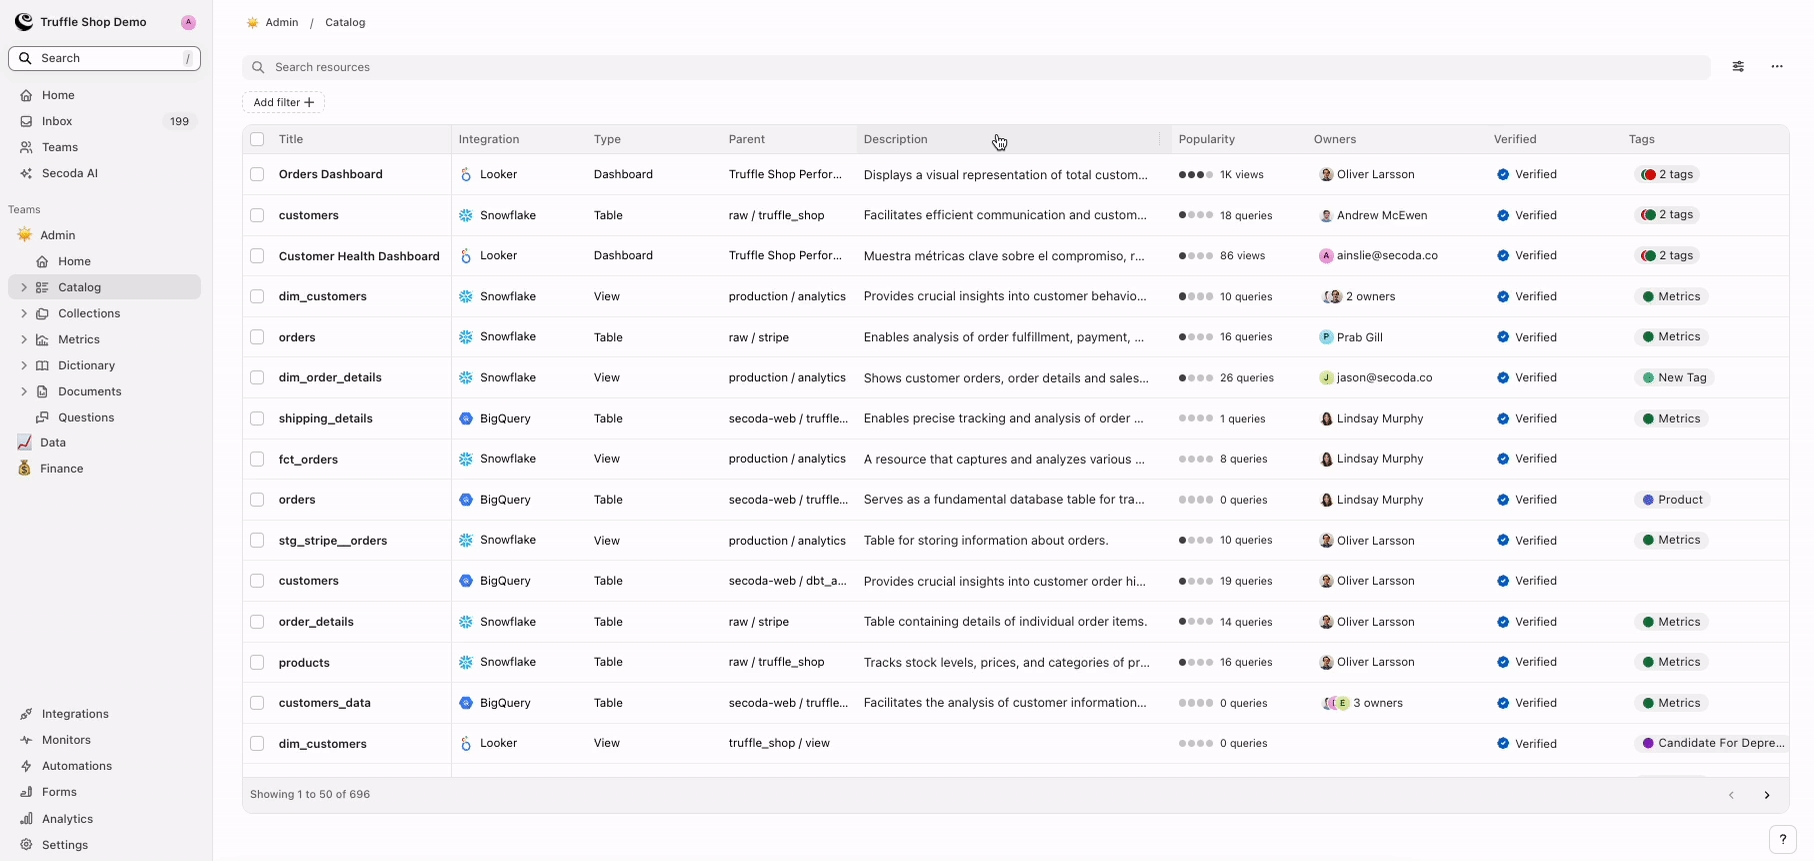Image resolution: width=1814 pixels, height=861 pixels.
Task: Tick the select-all checkbox in header row
Action: coord(257,140)
